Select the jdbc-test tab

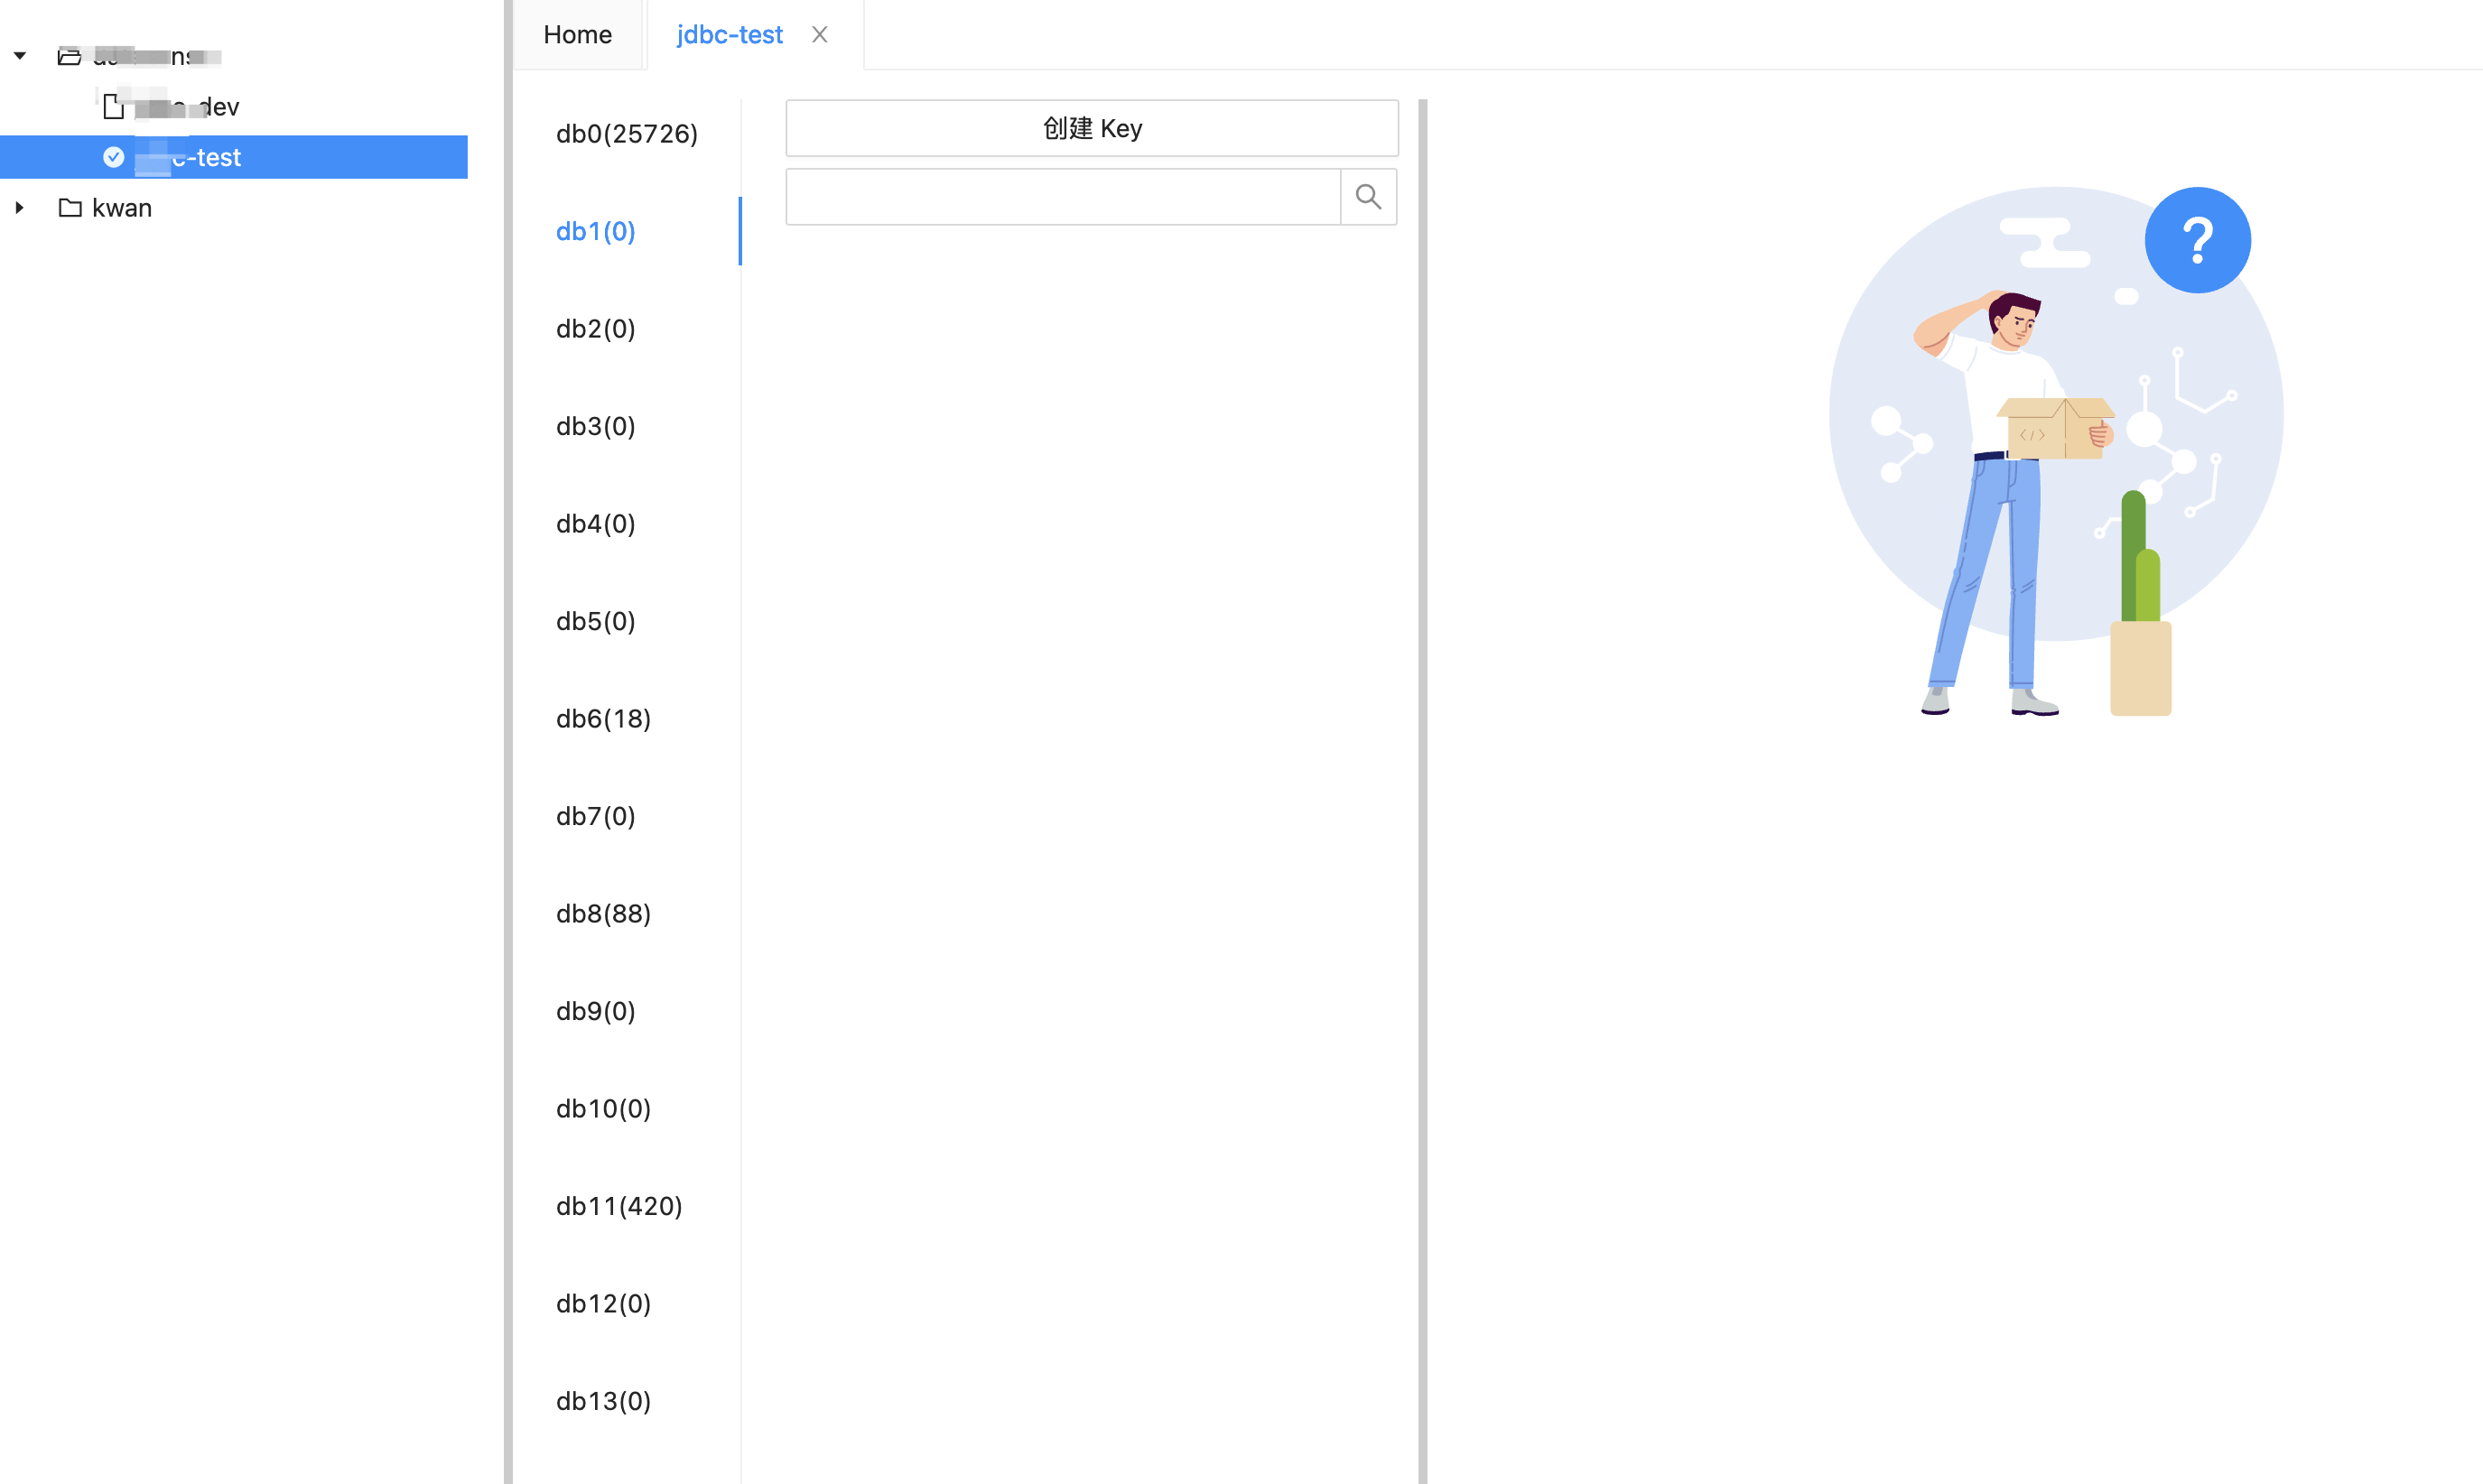[729, 34]
